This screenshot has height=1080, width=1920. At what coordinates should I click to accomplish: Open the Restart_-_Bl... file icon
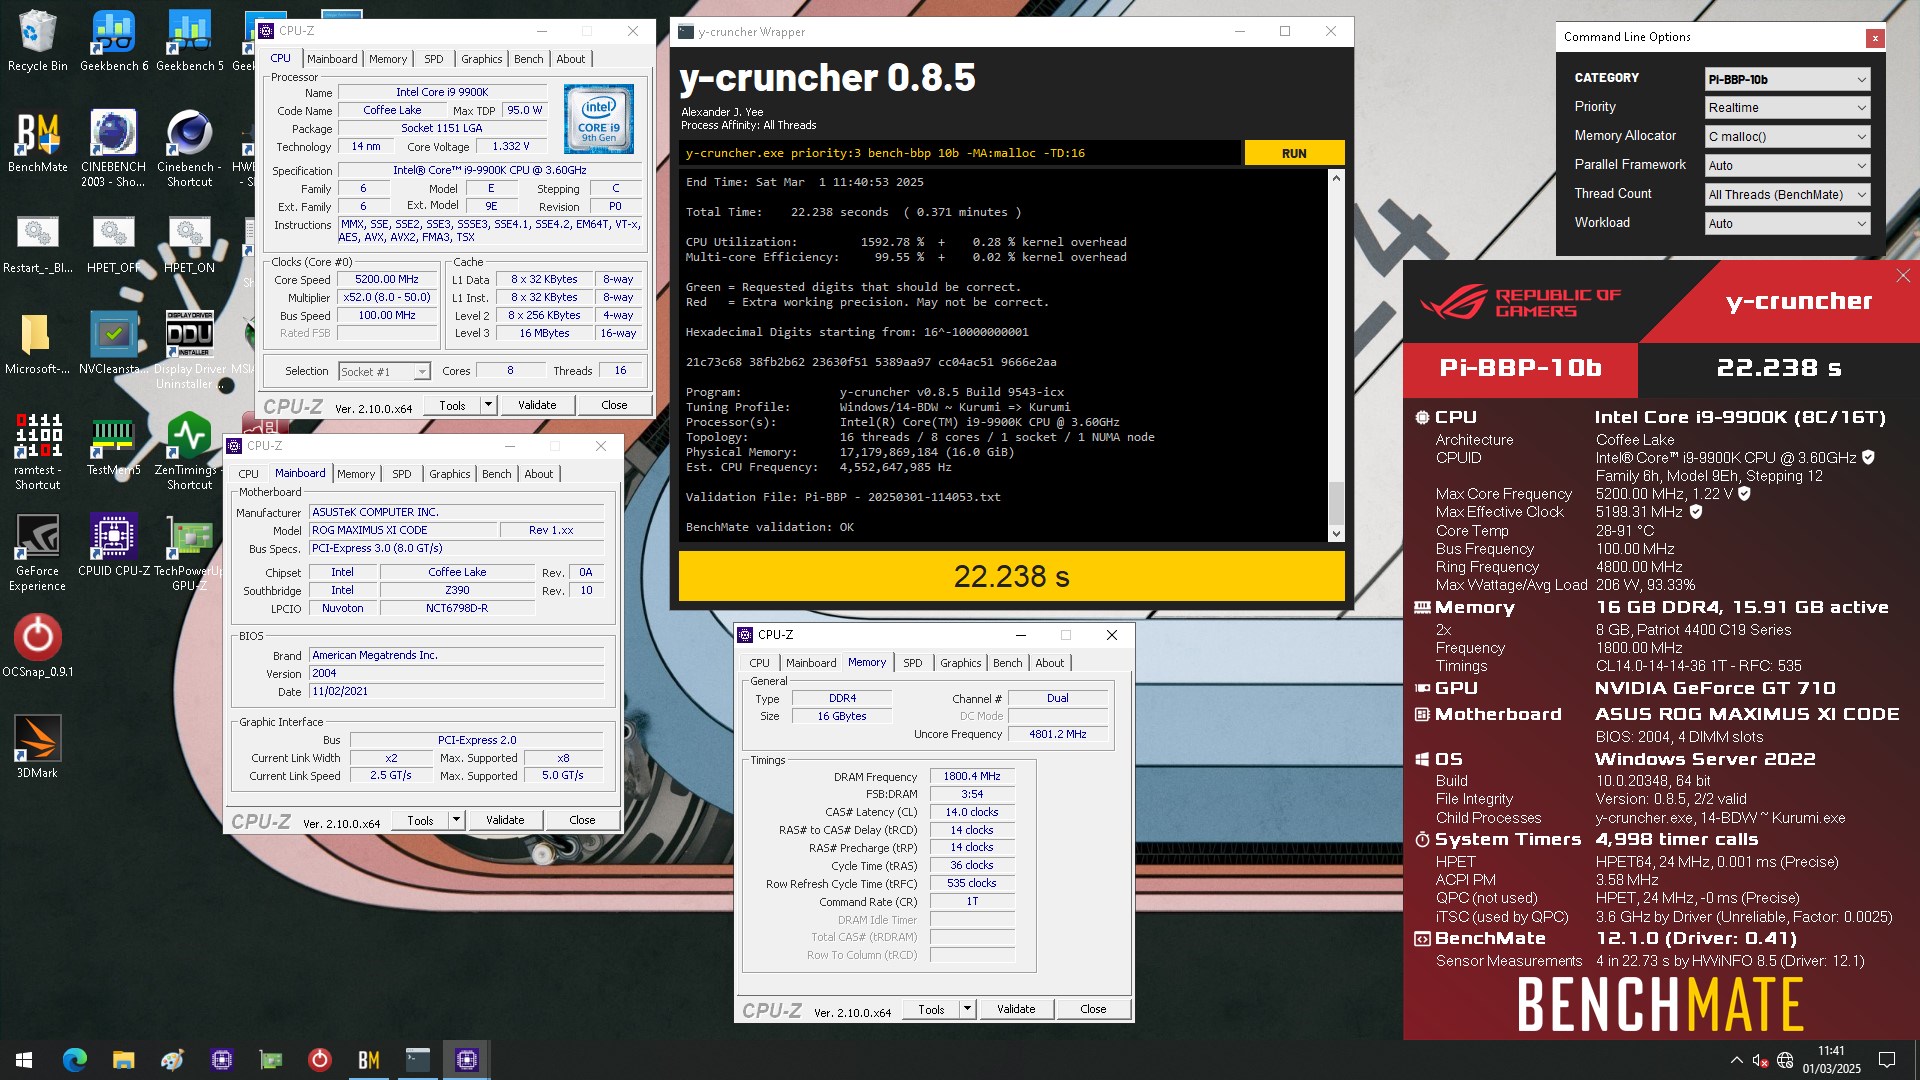pos(37,245)
